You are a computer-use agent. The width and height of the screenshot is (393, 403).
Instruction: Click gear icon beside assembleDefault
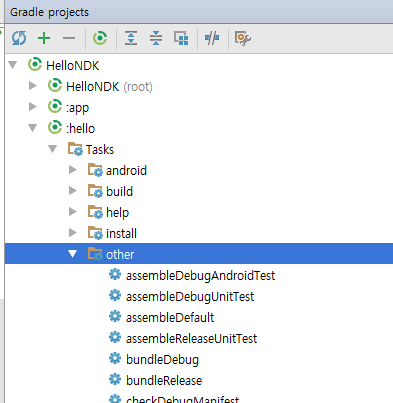(x=115, y=316)
